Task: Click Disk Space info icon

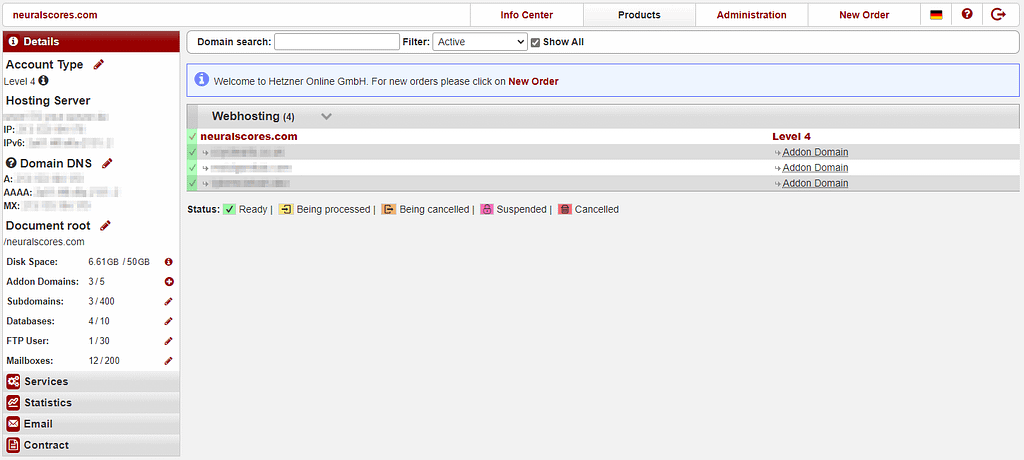Action: pos(169,262)
